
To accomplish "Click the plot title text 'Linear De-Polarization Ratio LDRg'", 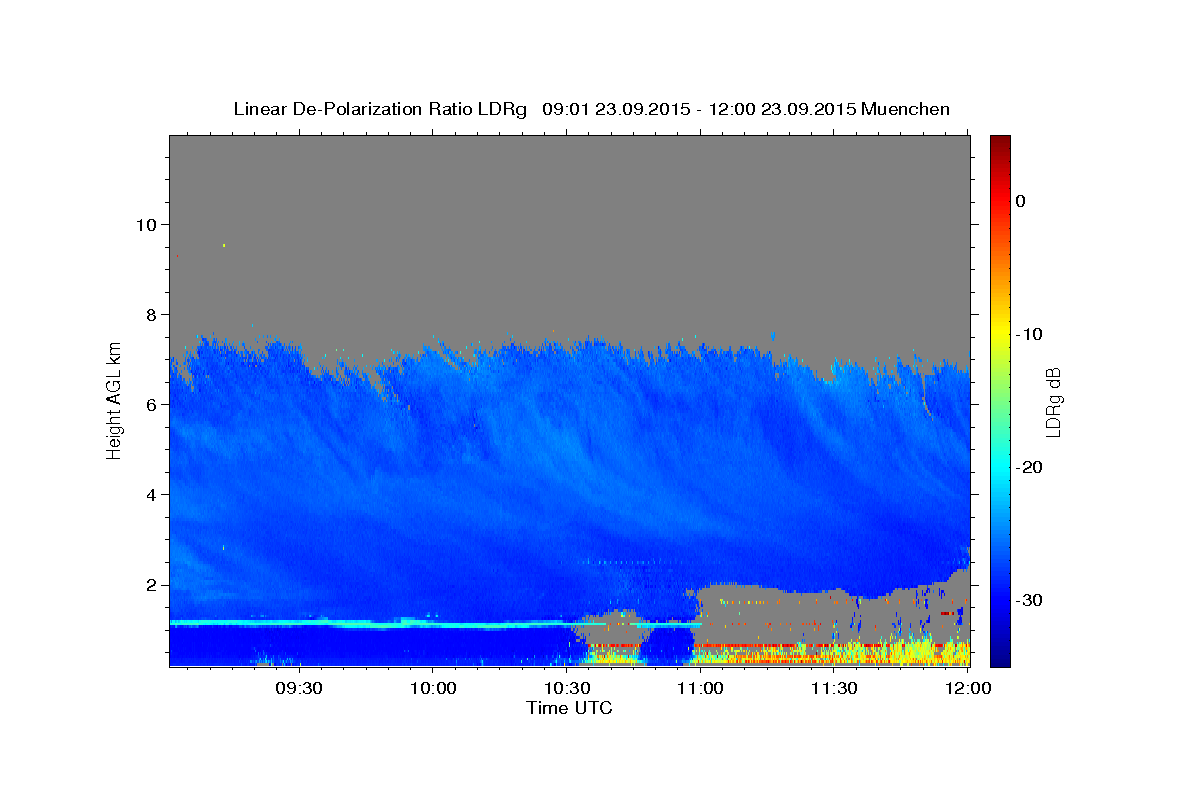I will (380, 109).
